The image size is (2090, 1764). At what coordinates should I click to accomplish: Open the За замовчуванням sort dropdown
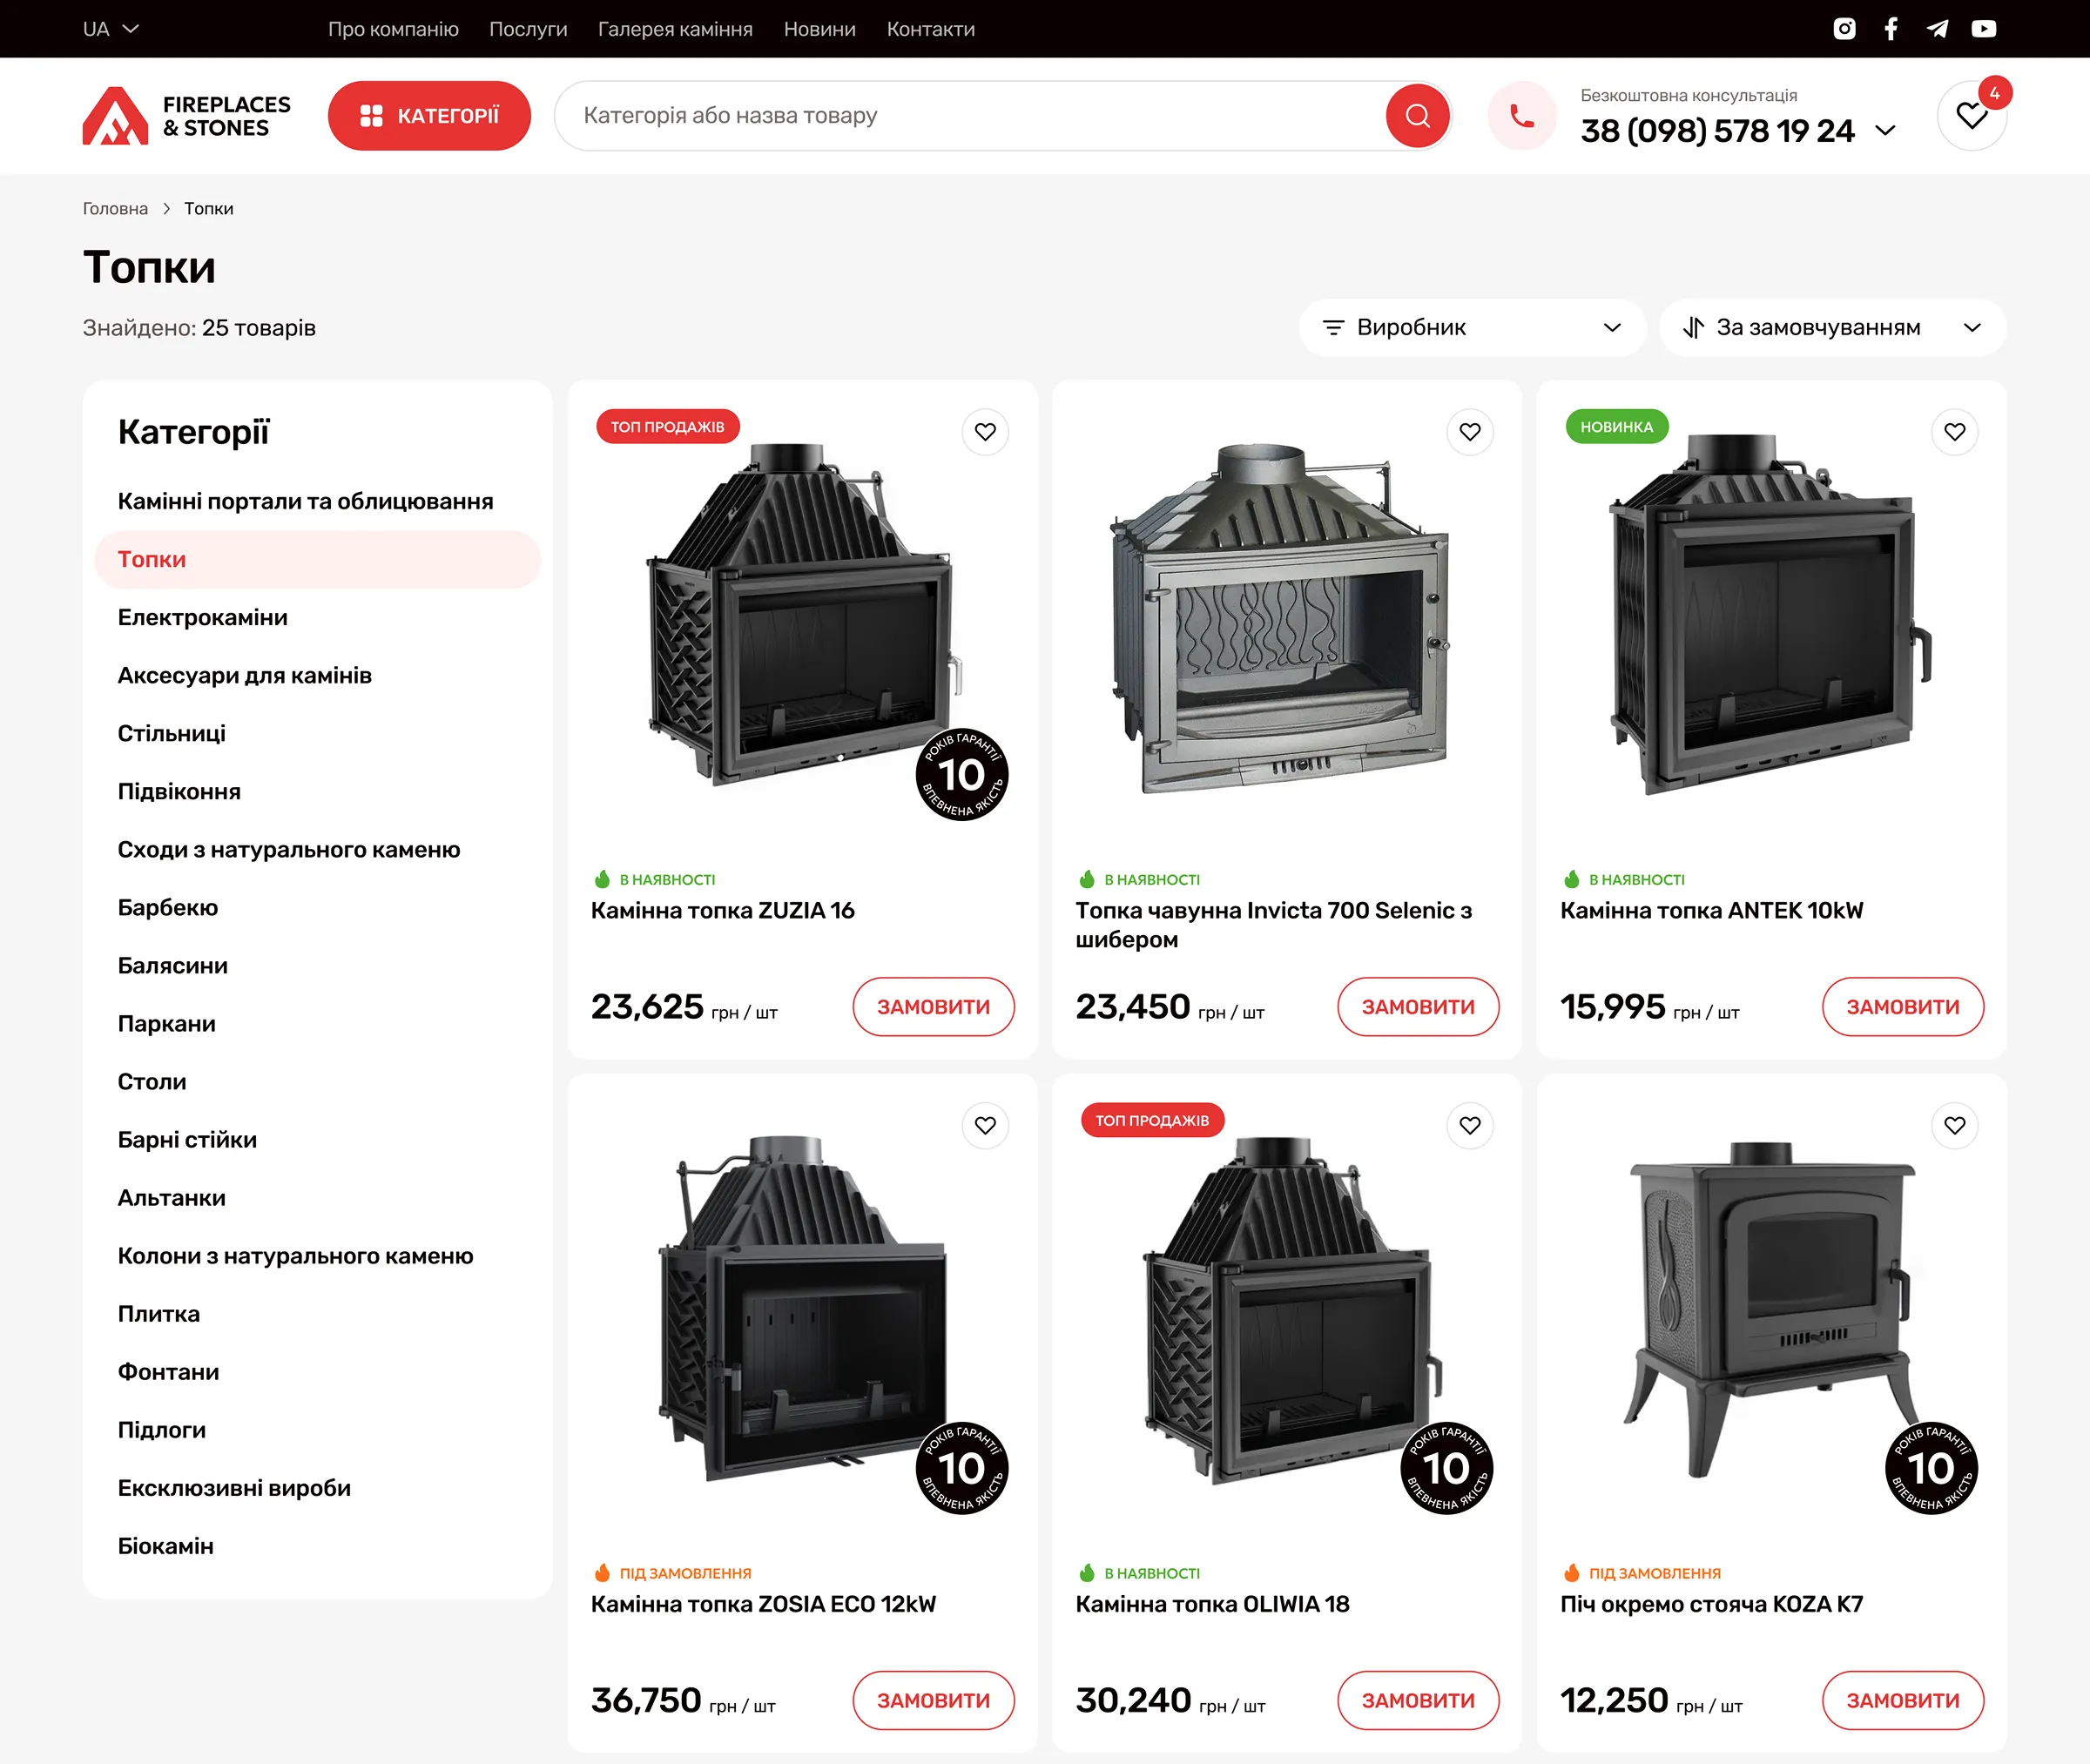pos(1832,328)
